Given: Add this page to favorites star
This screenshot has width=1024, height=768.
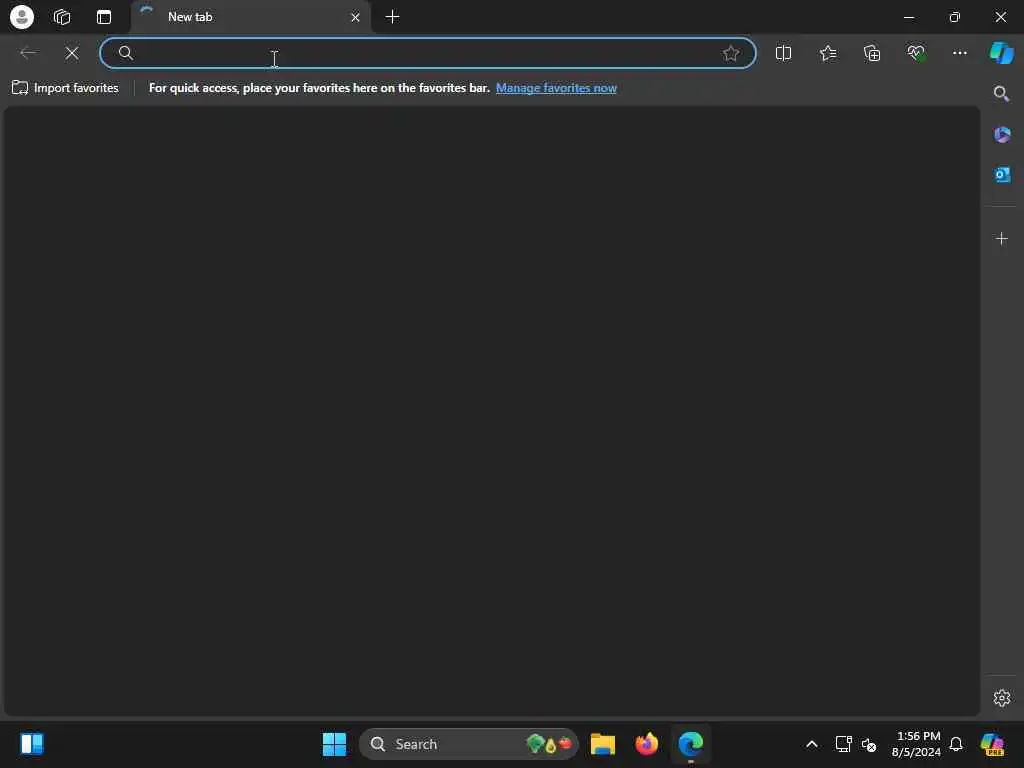Looking at the screenshot, I should [731, 53].
